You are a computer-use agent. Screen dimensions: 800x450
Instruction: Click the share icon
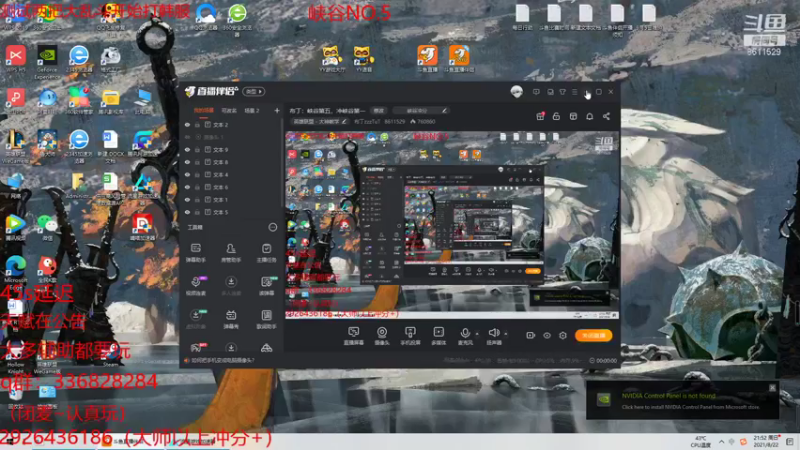[606, 116]
